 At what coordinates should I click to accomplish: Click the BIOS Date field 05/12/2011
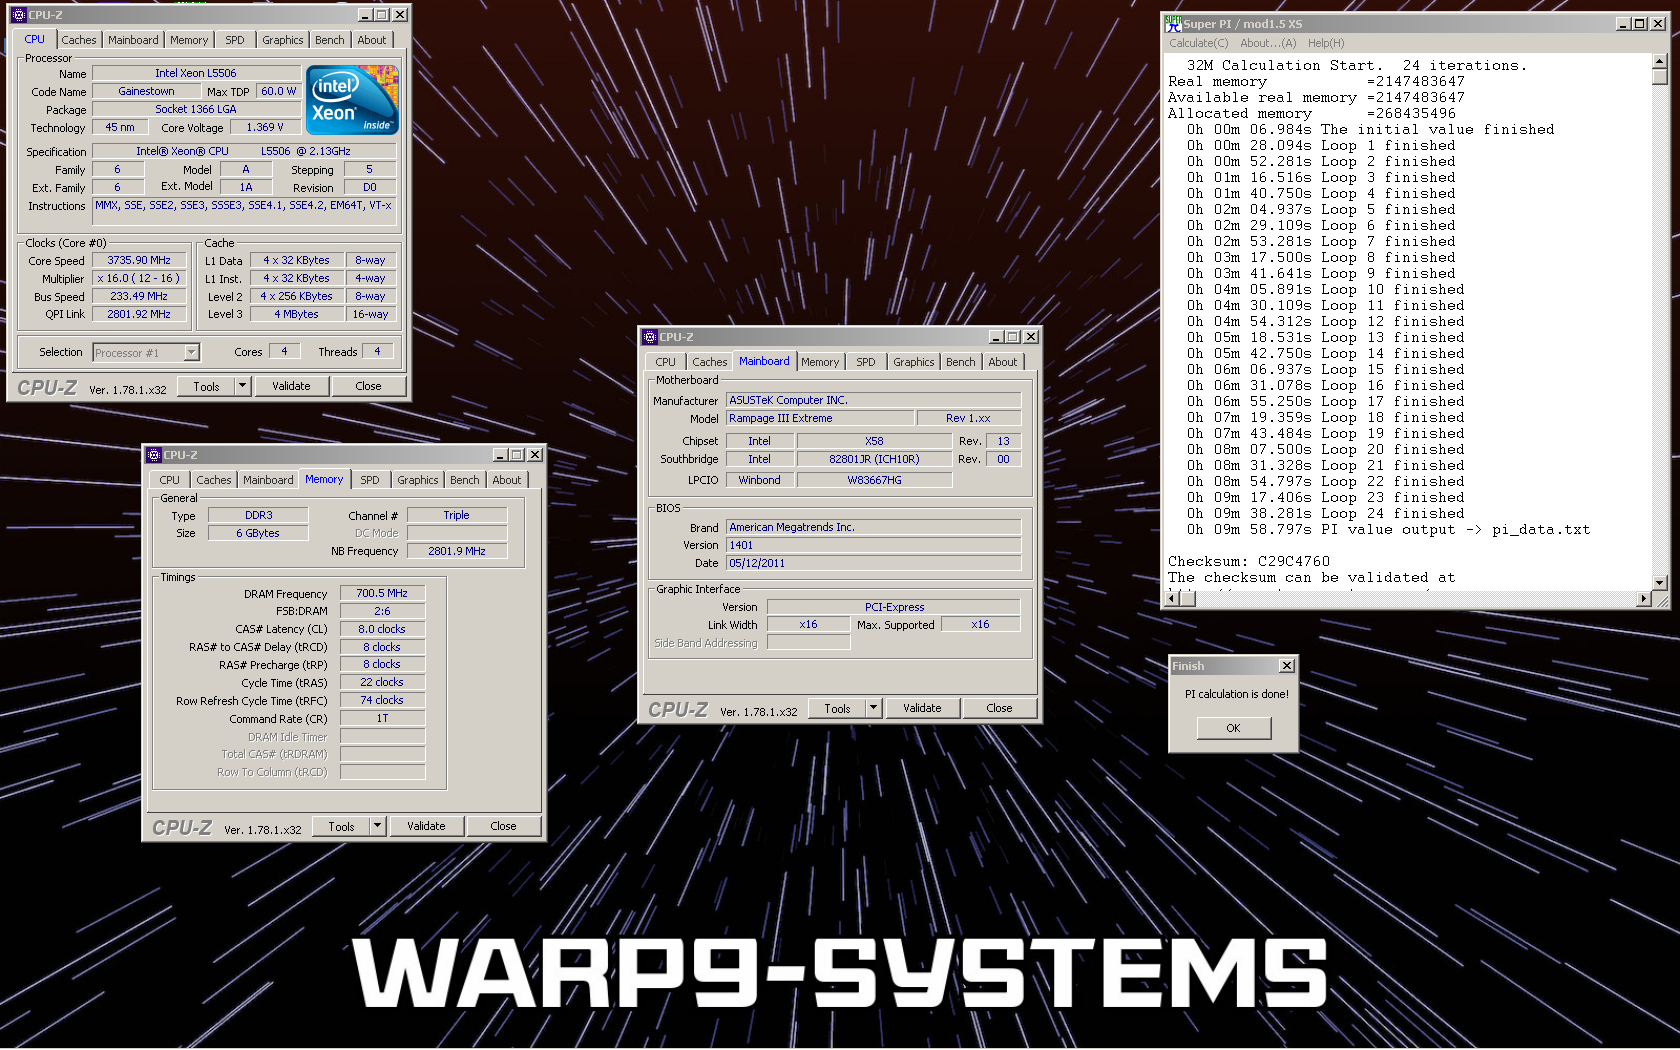coord(874,563)
